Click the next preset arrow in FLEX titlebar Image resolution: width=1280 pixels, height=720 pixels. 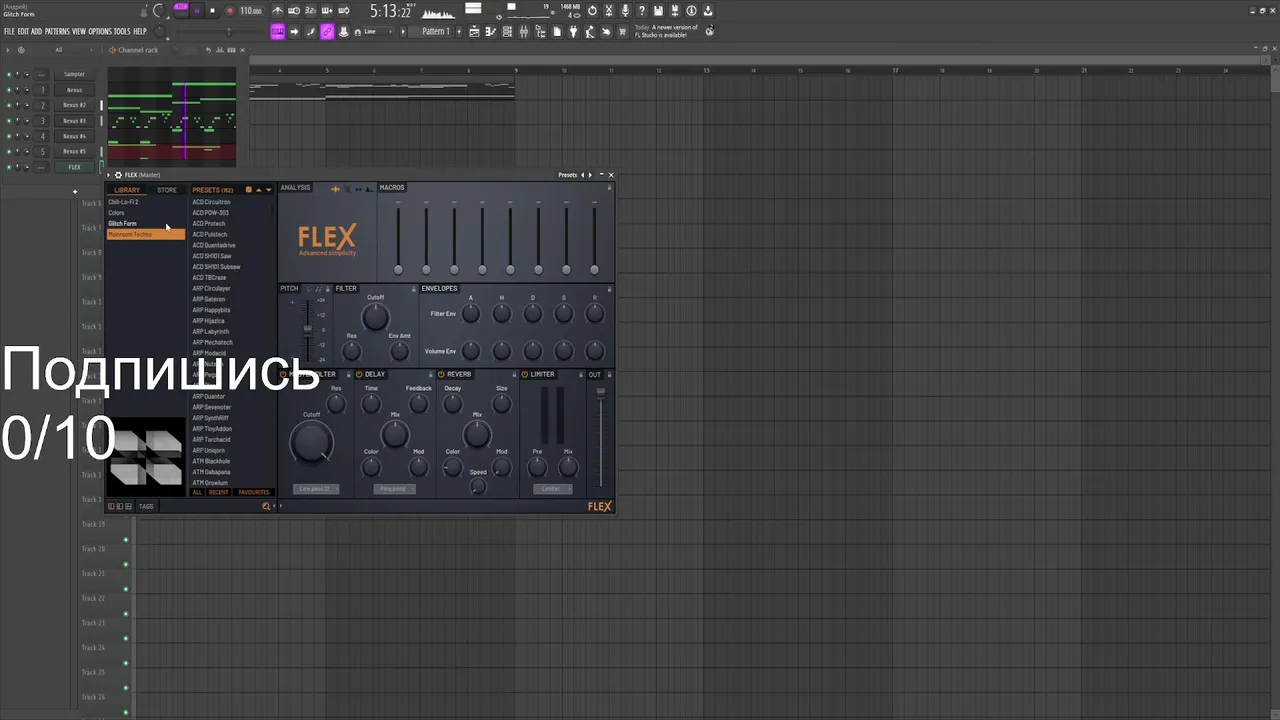[590, 175]
